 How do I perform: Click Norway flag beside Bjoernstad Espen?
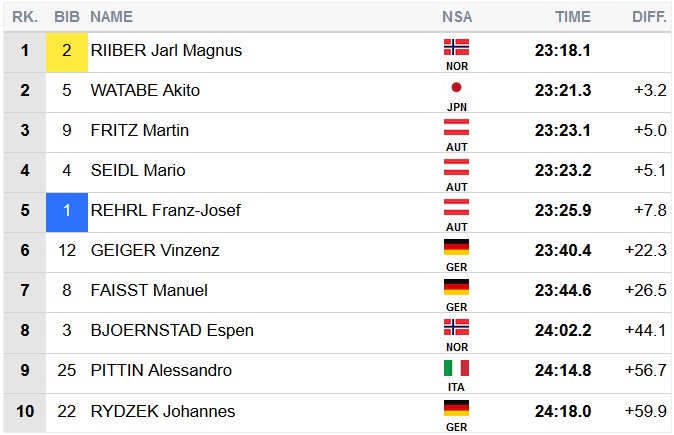(x=456, y=327)
